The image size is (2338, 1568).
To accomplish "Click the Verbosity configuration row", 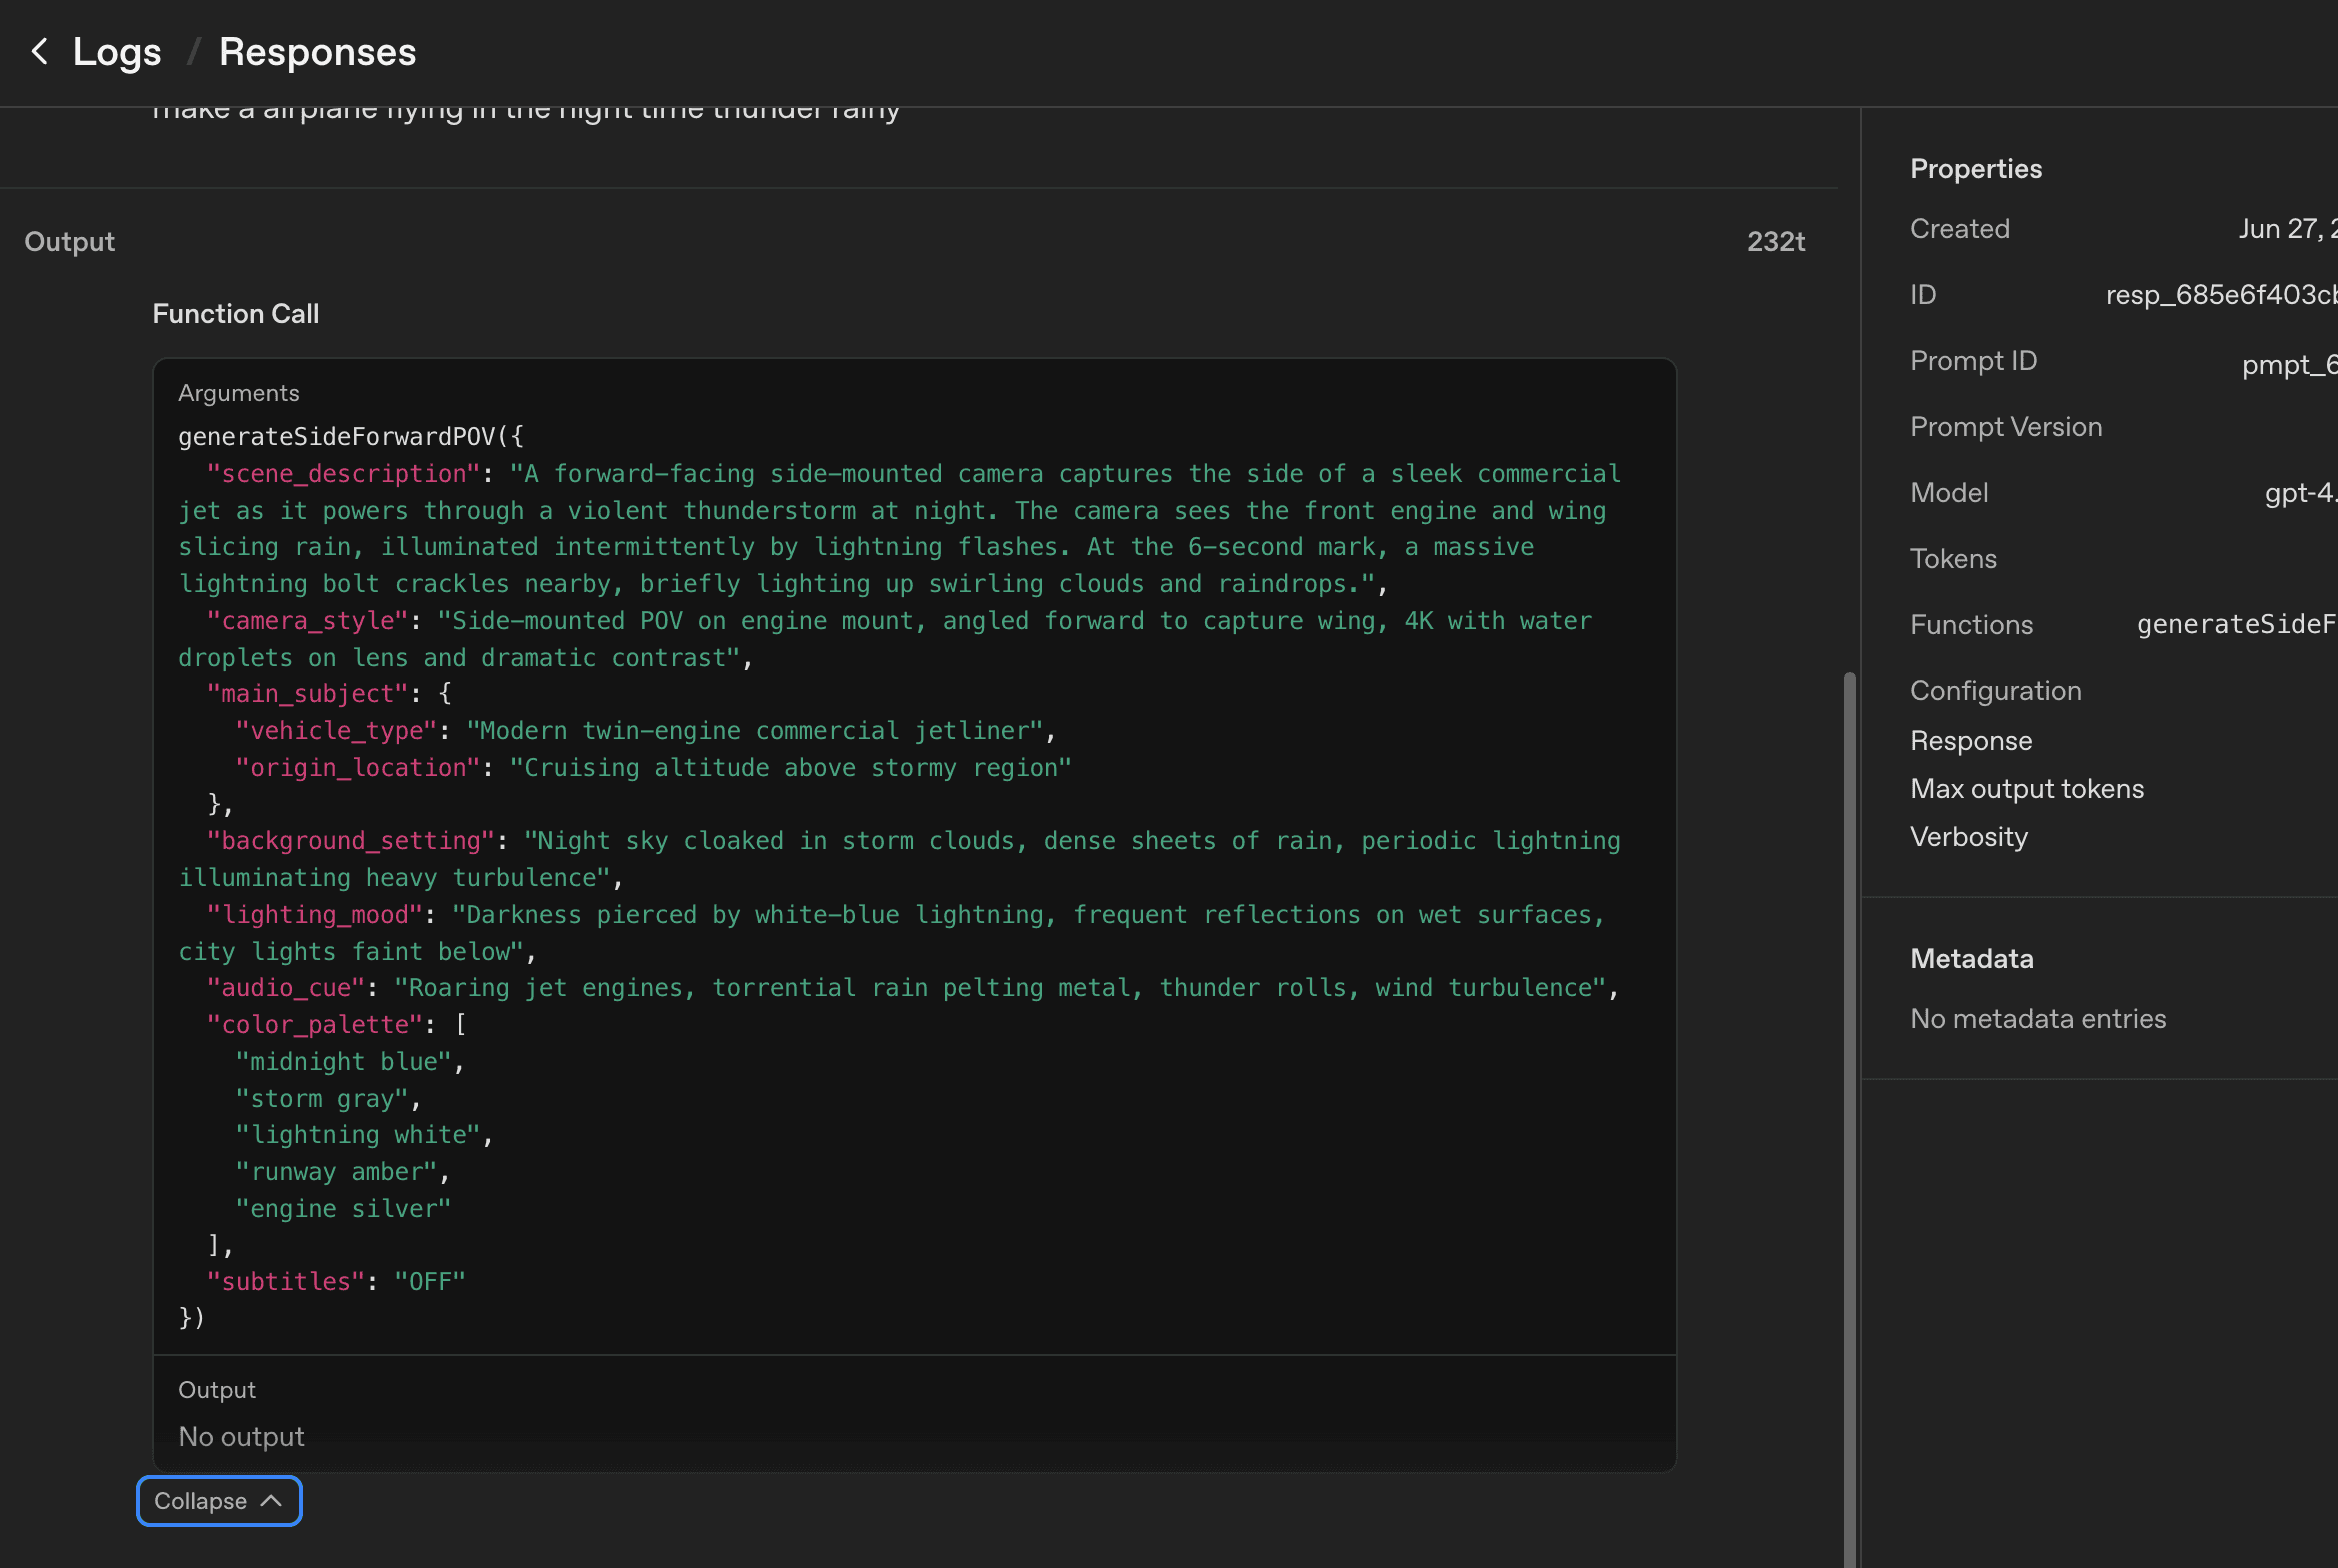I will click(1969, 837).
